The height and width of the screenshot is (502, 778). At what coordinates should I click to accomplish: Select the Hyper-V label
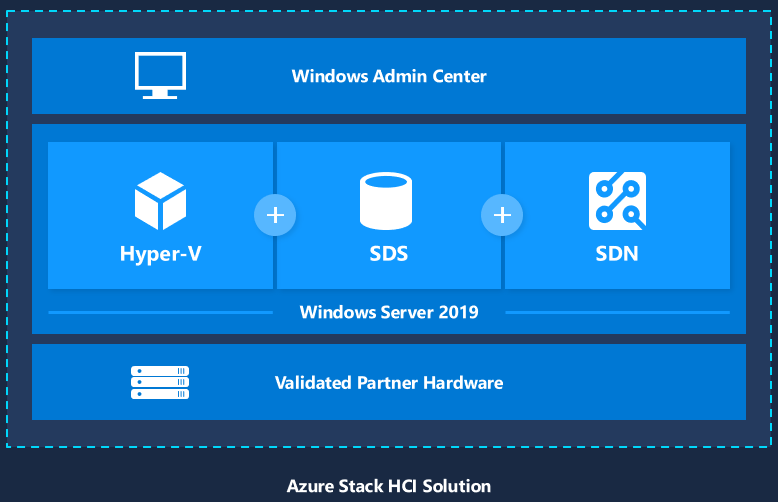160,254
